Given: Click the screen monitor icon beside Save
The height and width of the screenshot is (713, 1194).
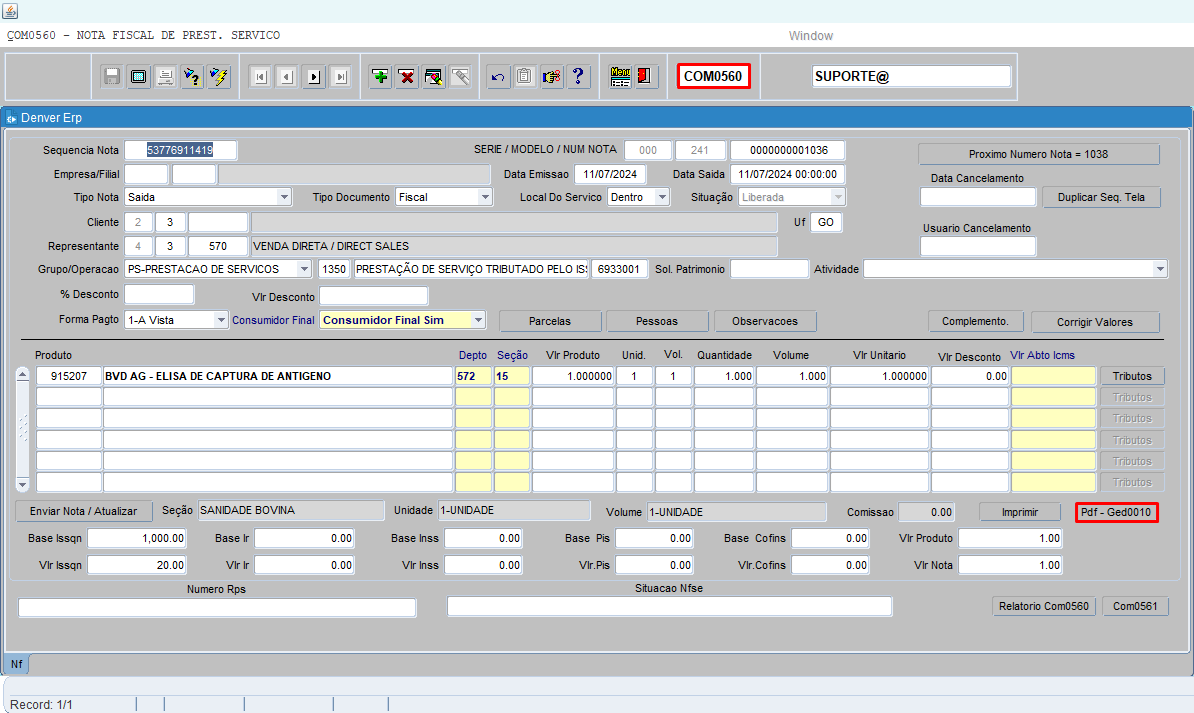Looking at the screenshot, I should click(139, 76).
